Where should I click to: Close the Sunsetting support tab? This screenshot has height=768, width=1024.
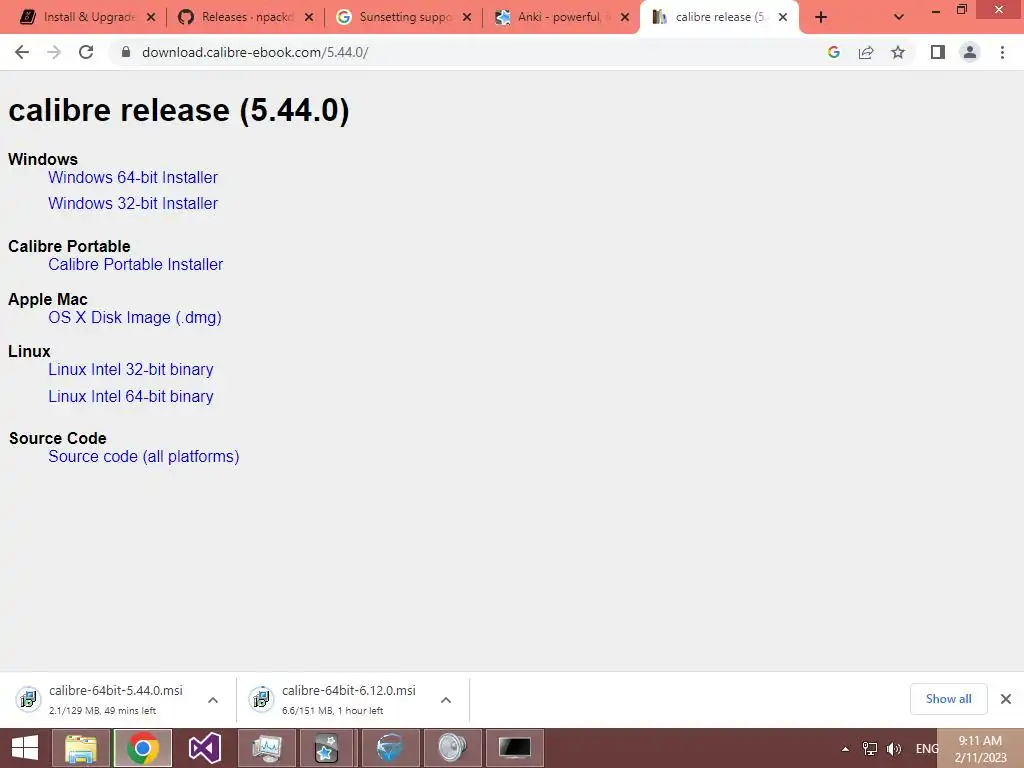coord(467,17)
